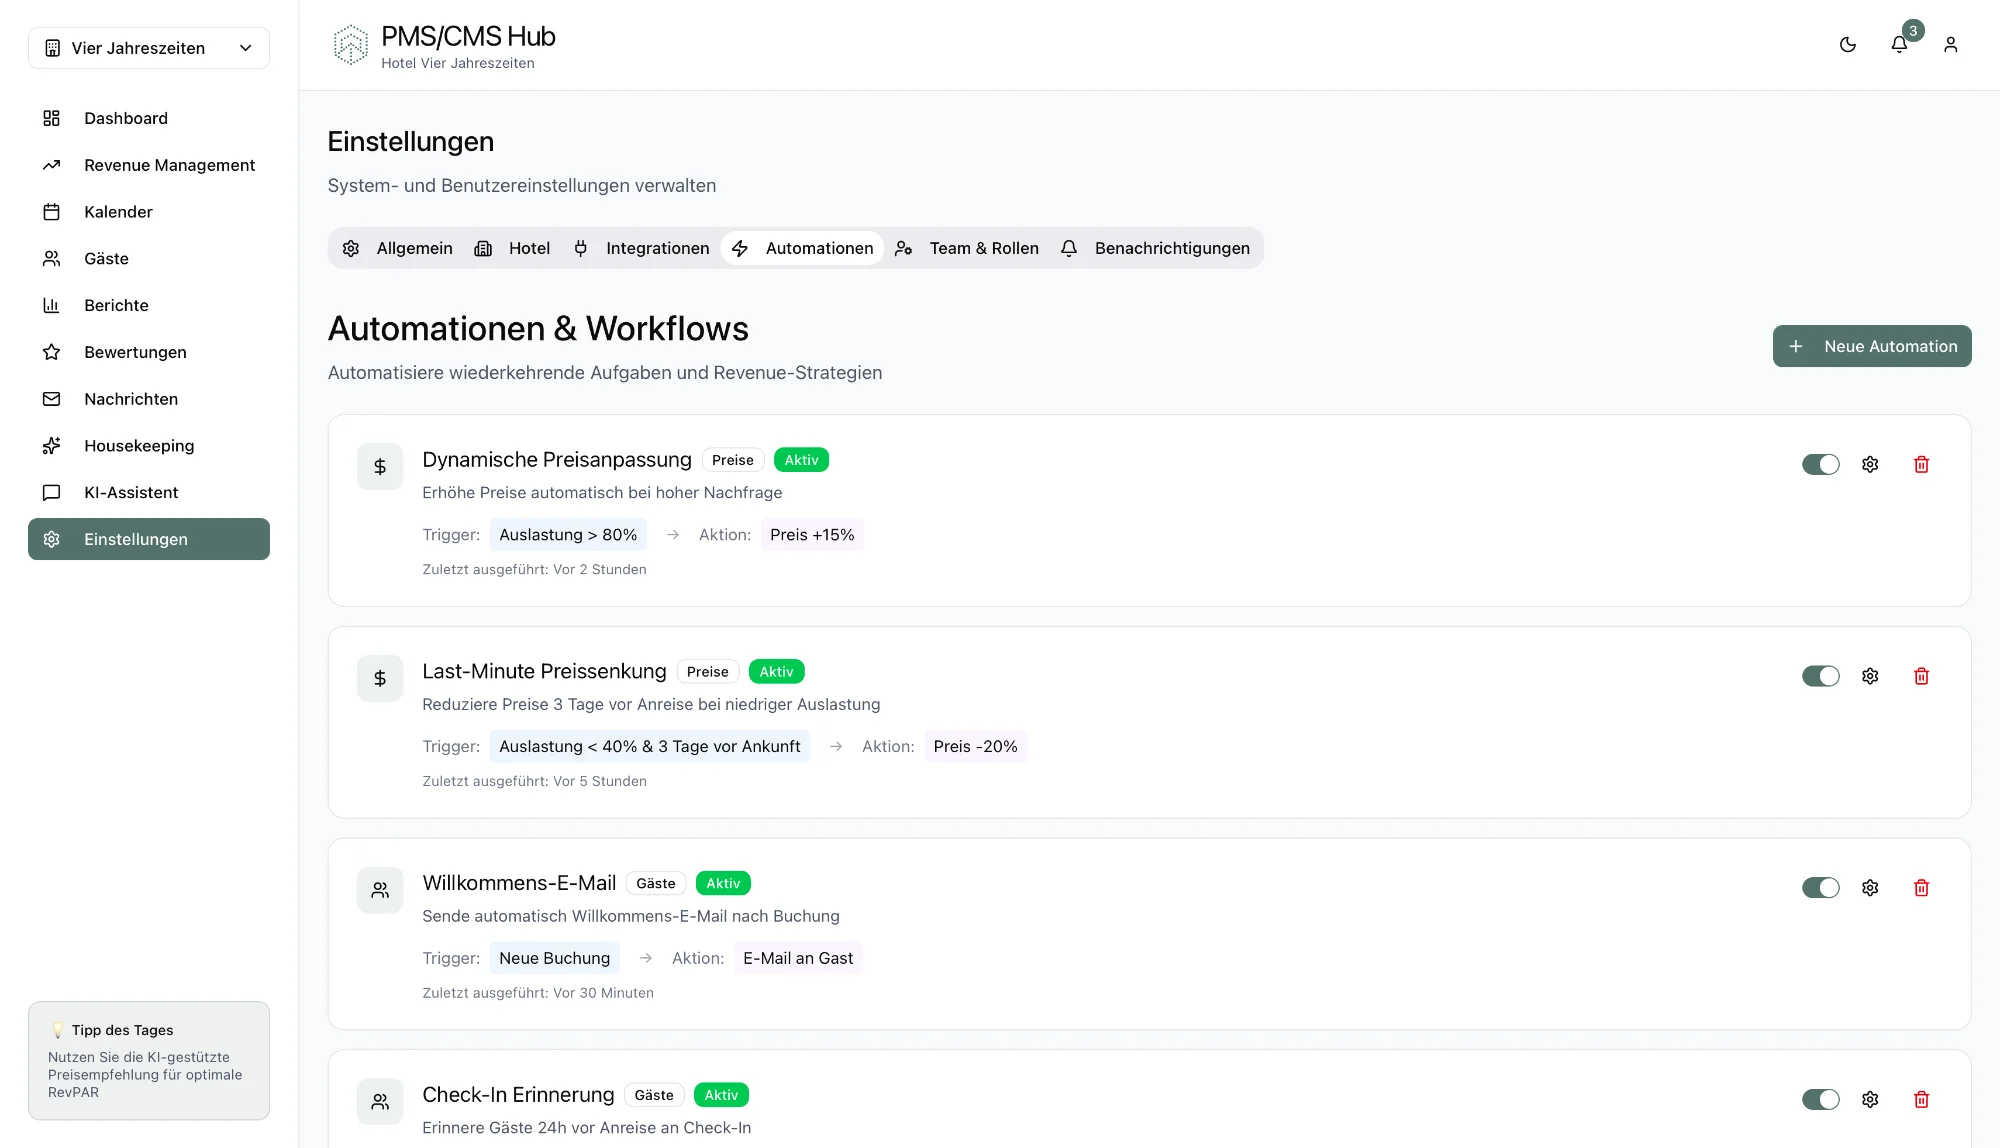Configure Dynamische Preisanpassung via gear icon

(1870, 464)
